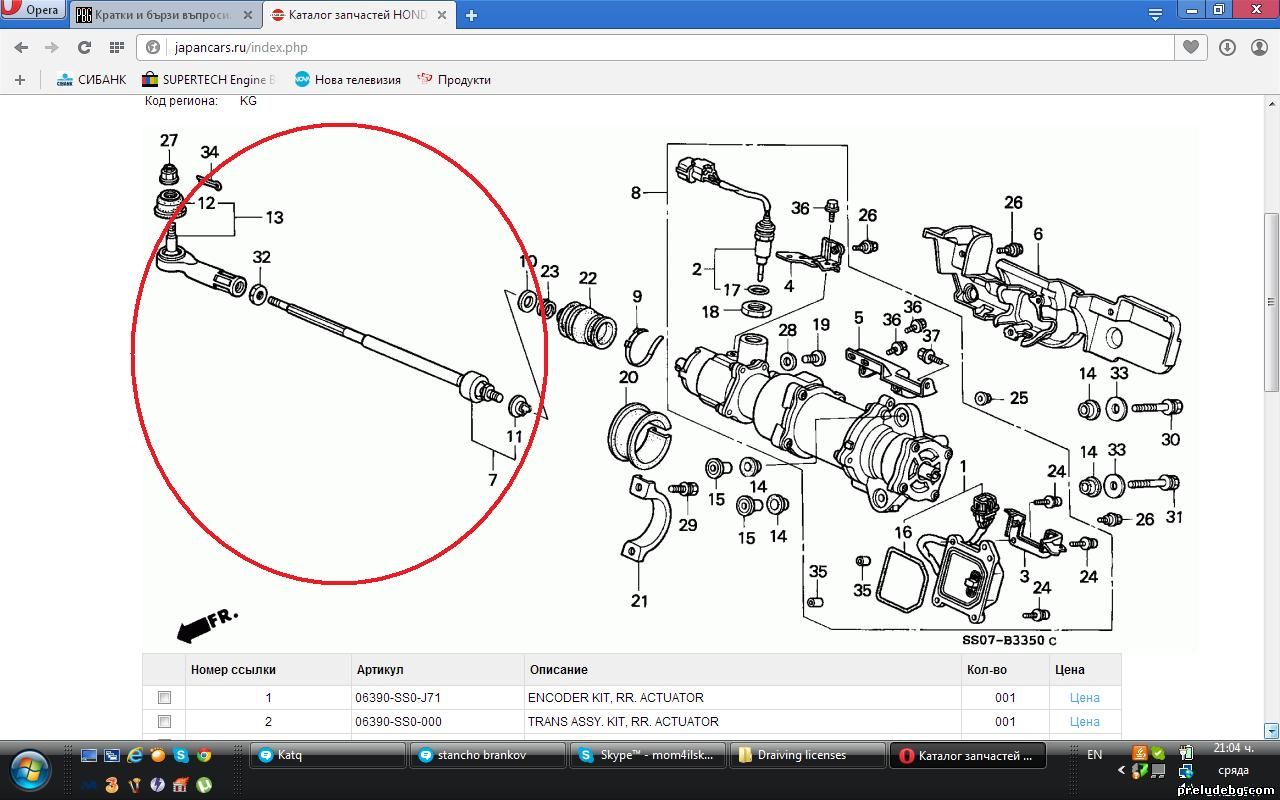
Task: Open the Speed Dial grid icon
Action: [117, 47]
